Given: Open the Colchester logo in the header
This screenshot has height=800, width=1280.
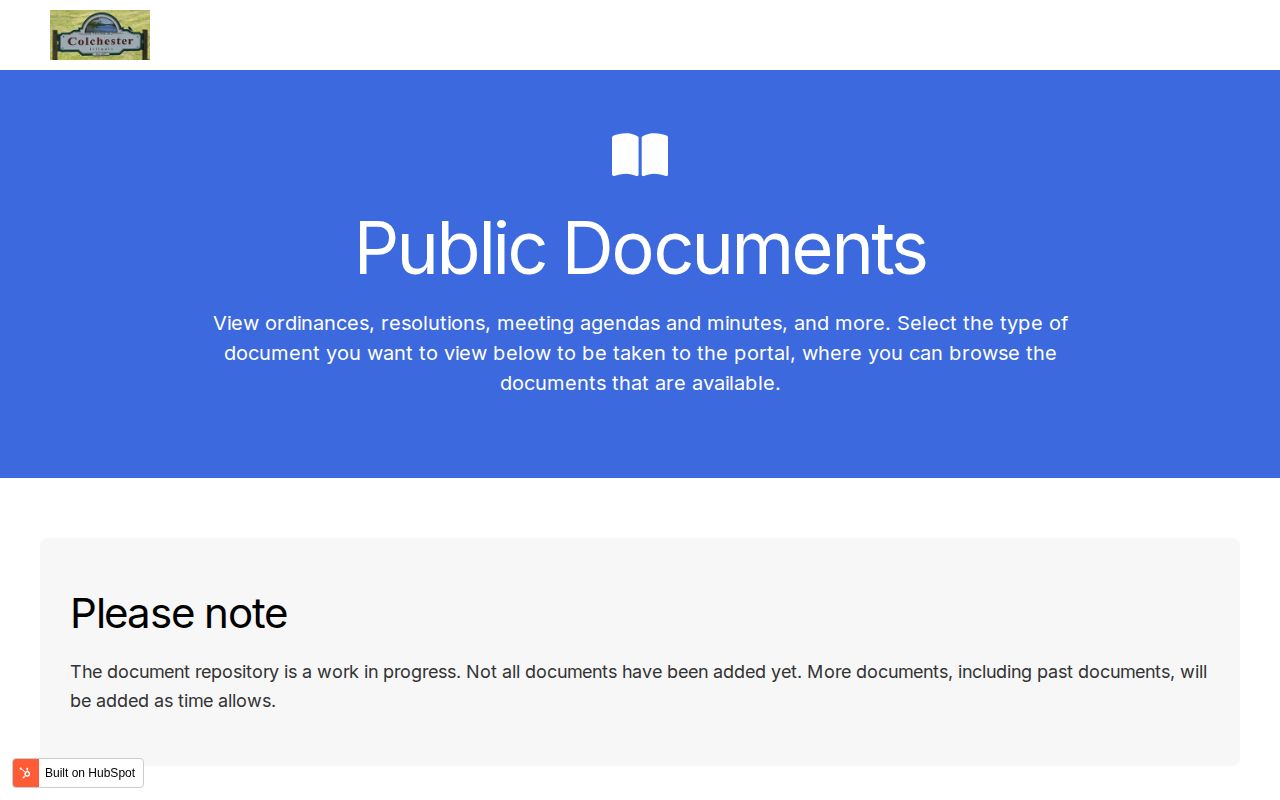Looking at the screenshot, I should [100, 35].
